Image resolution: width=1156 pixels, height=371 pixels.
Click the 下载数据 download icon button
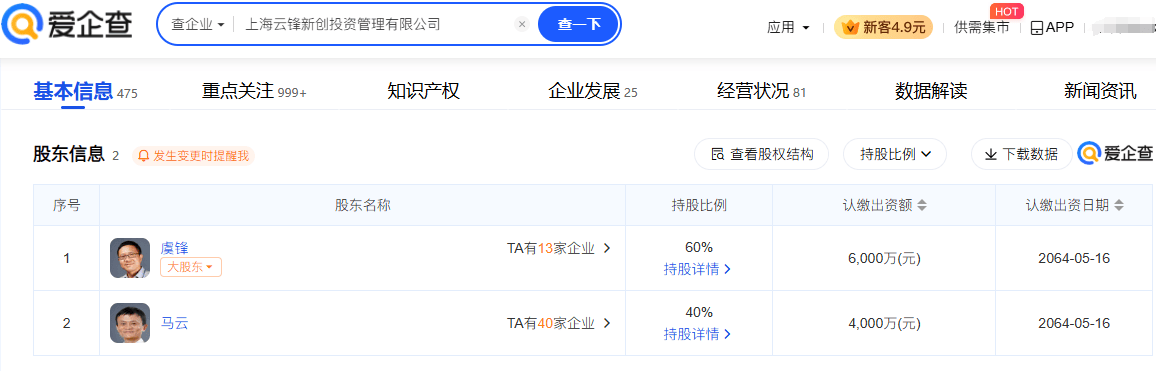pyautogui.click(x=1022, y=154)
